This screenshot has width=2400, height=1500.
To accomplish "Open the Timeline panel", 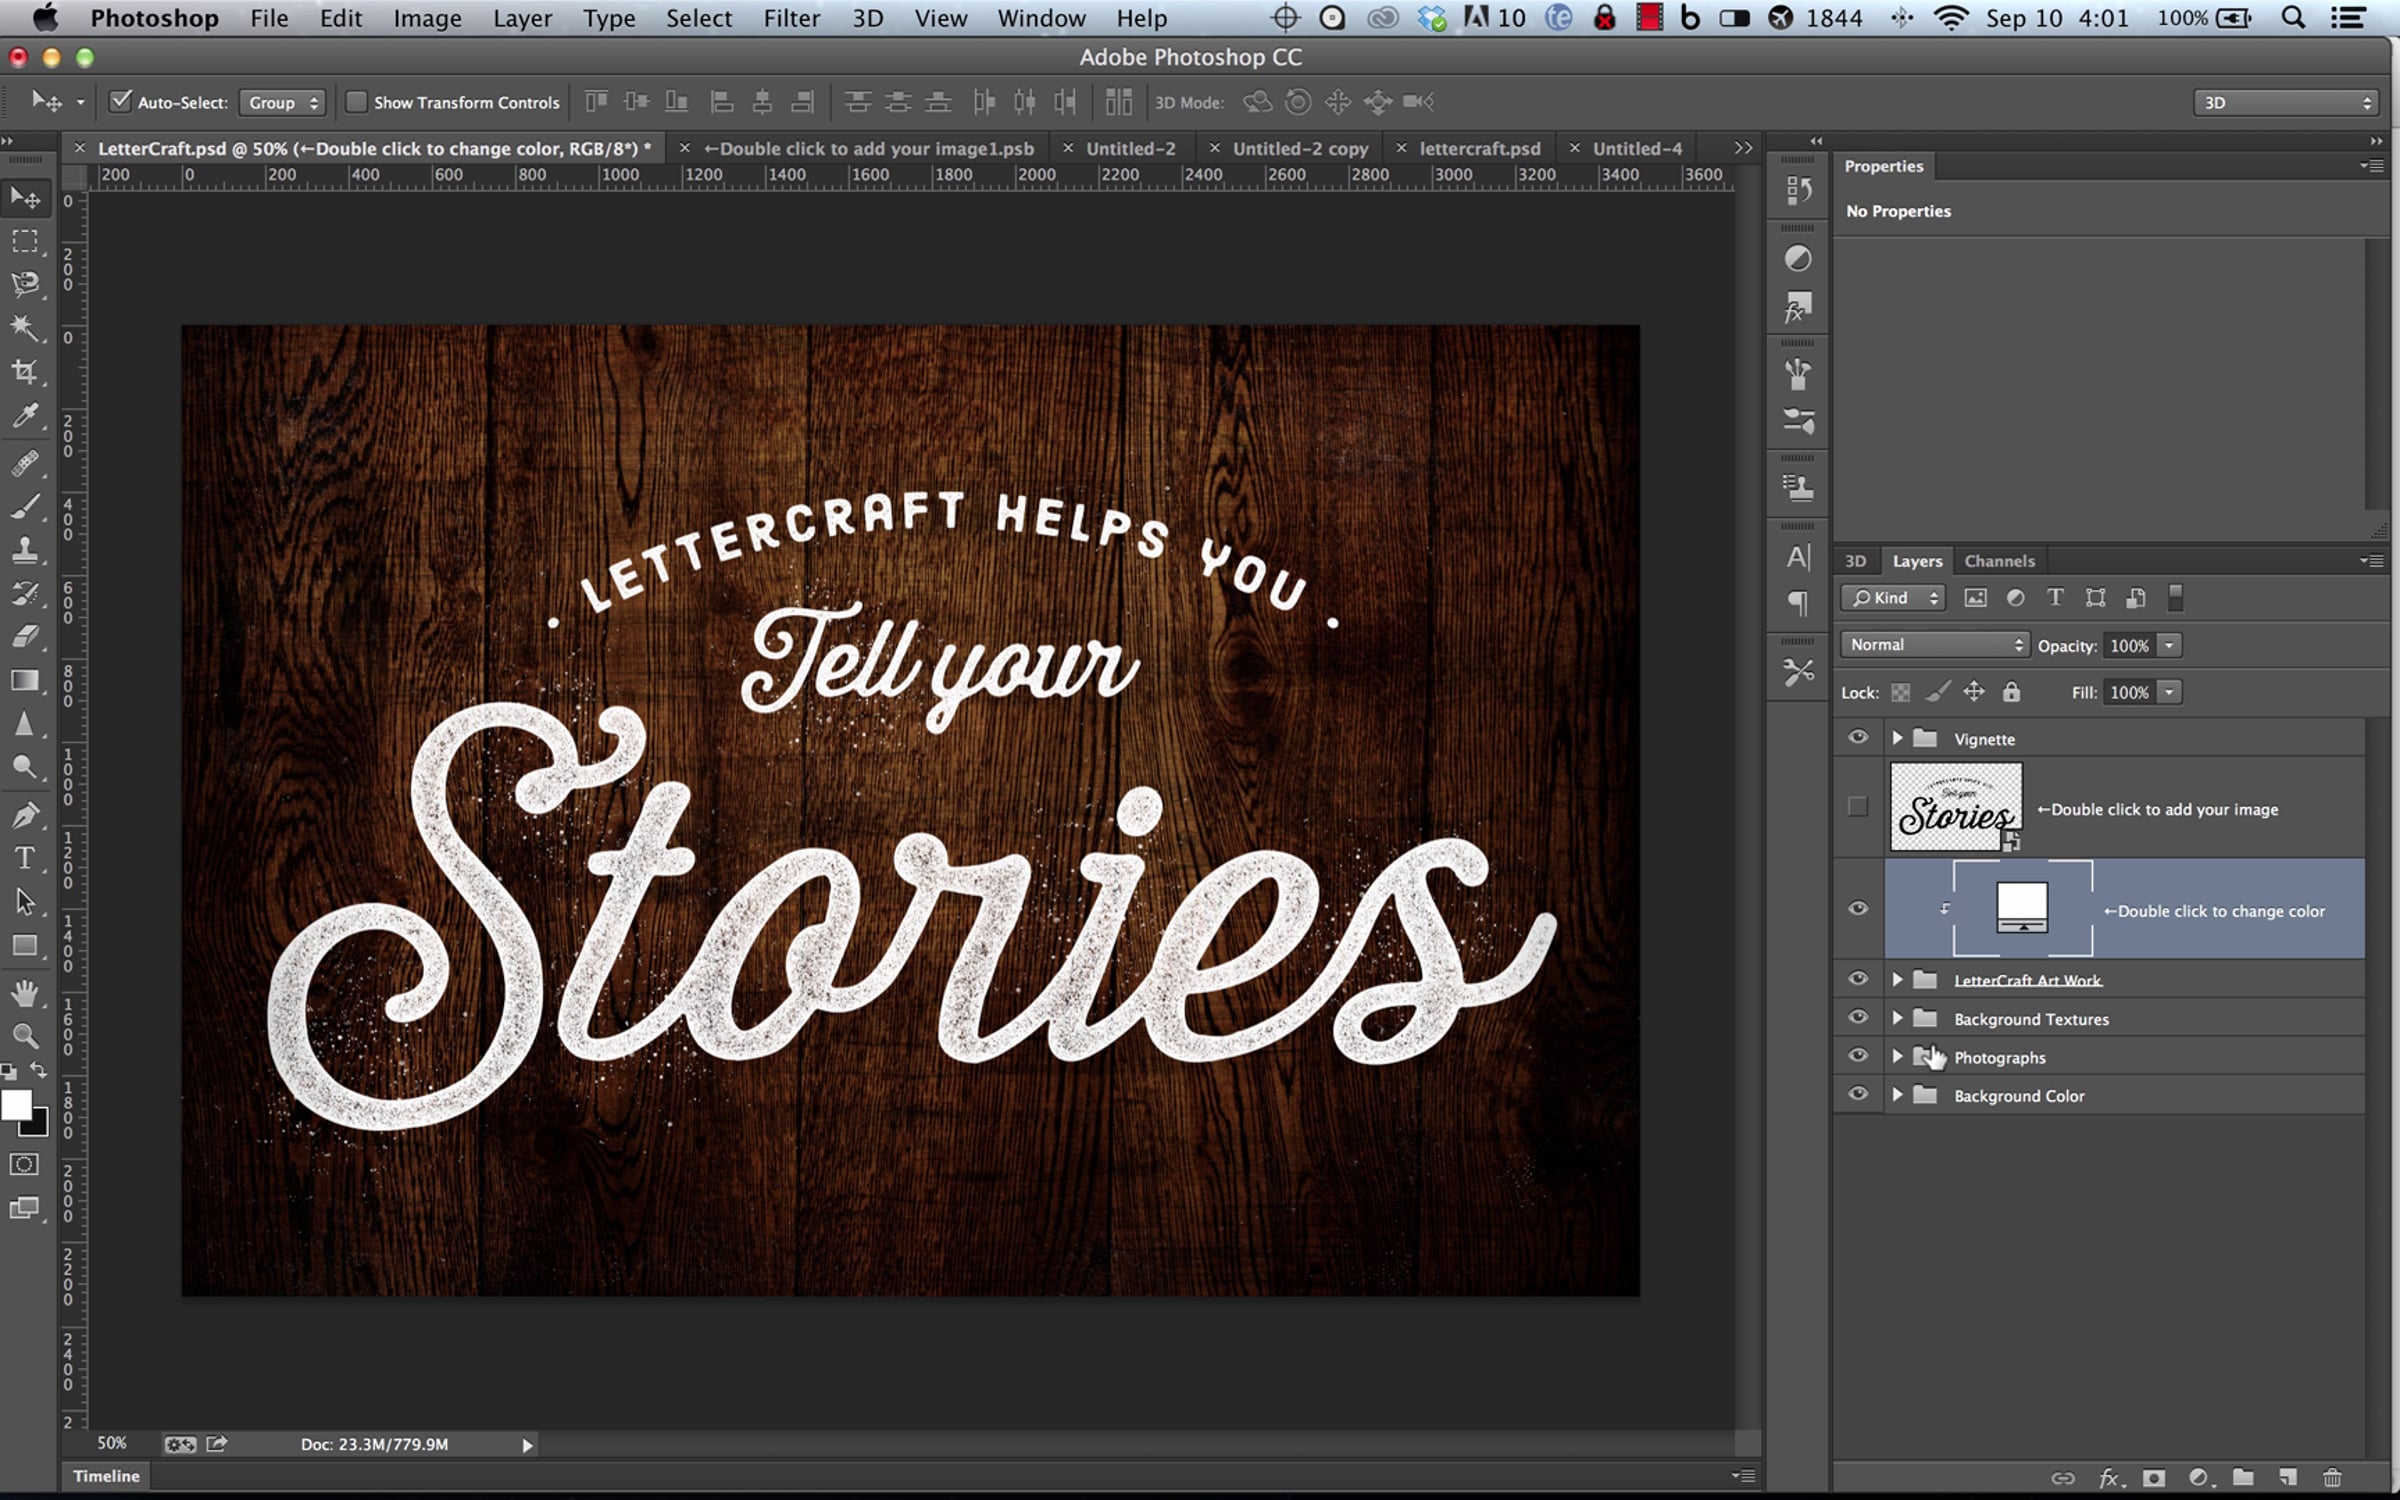I will 106,1476.
